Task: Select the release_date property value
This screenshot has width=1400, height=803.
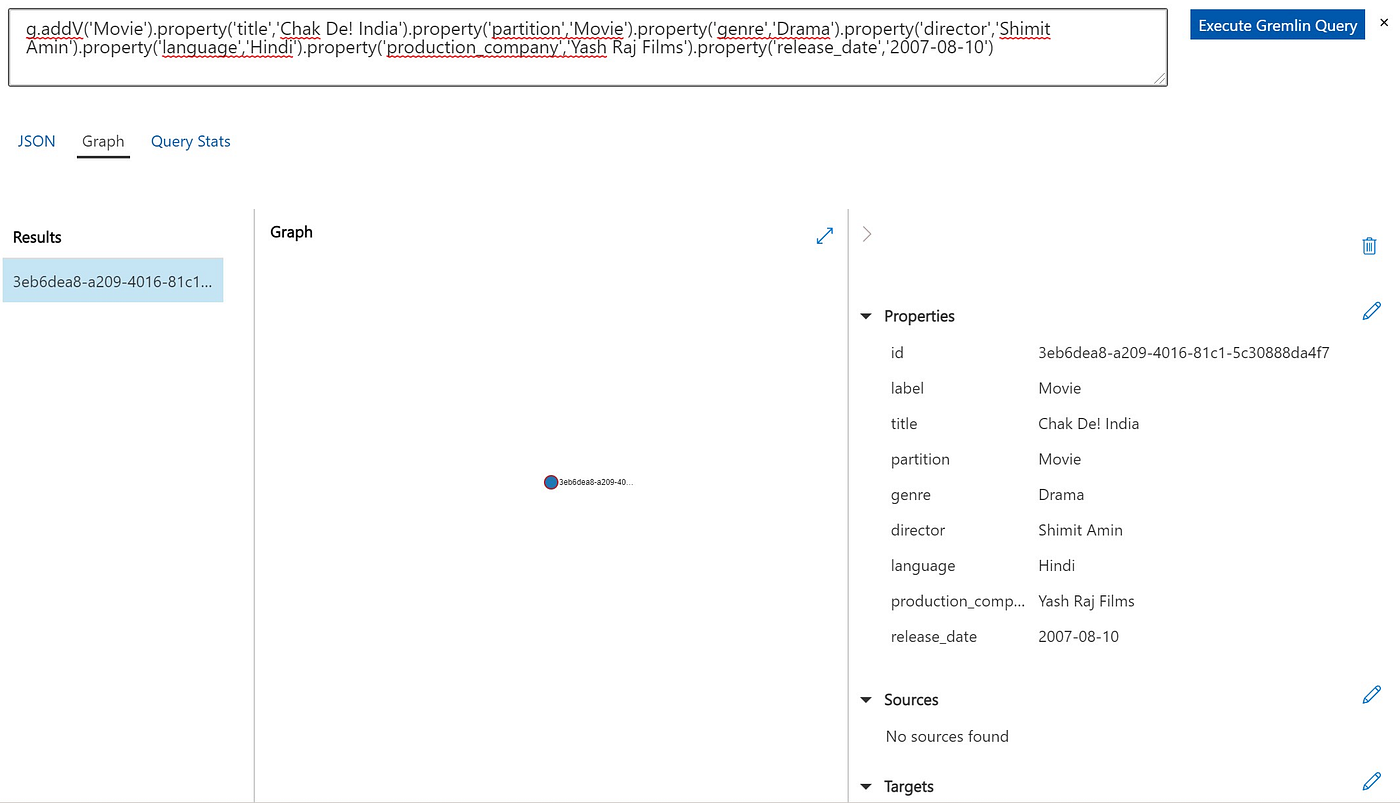Action: tap(1078, 636)
